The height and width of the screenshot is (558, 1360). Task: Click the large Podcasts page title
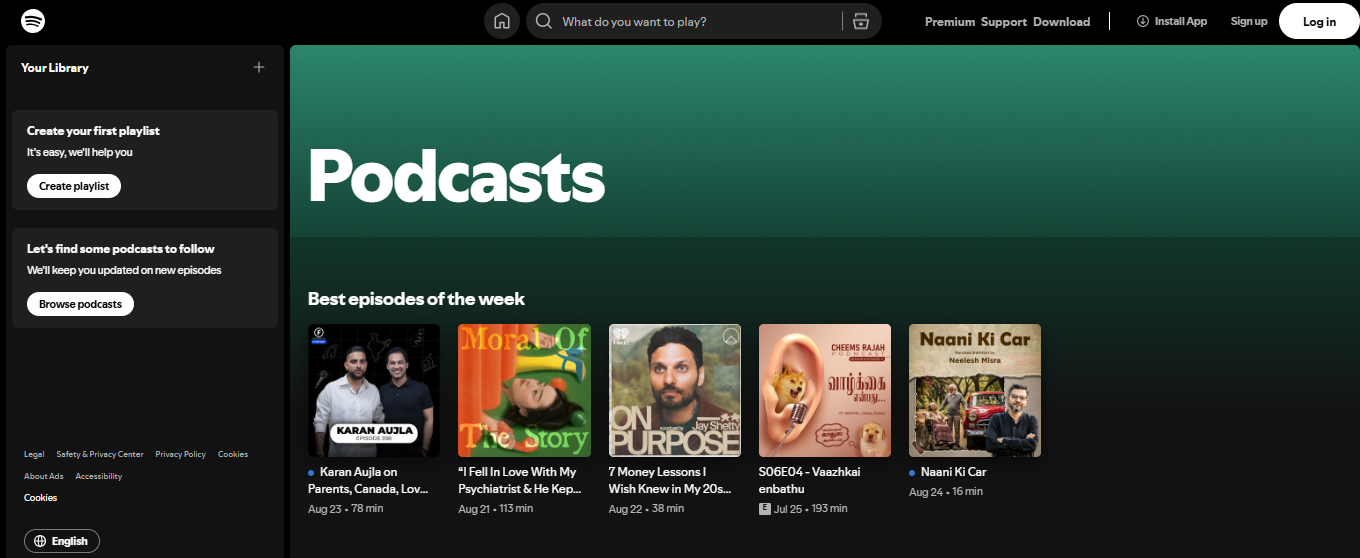(456, 176)
